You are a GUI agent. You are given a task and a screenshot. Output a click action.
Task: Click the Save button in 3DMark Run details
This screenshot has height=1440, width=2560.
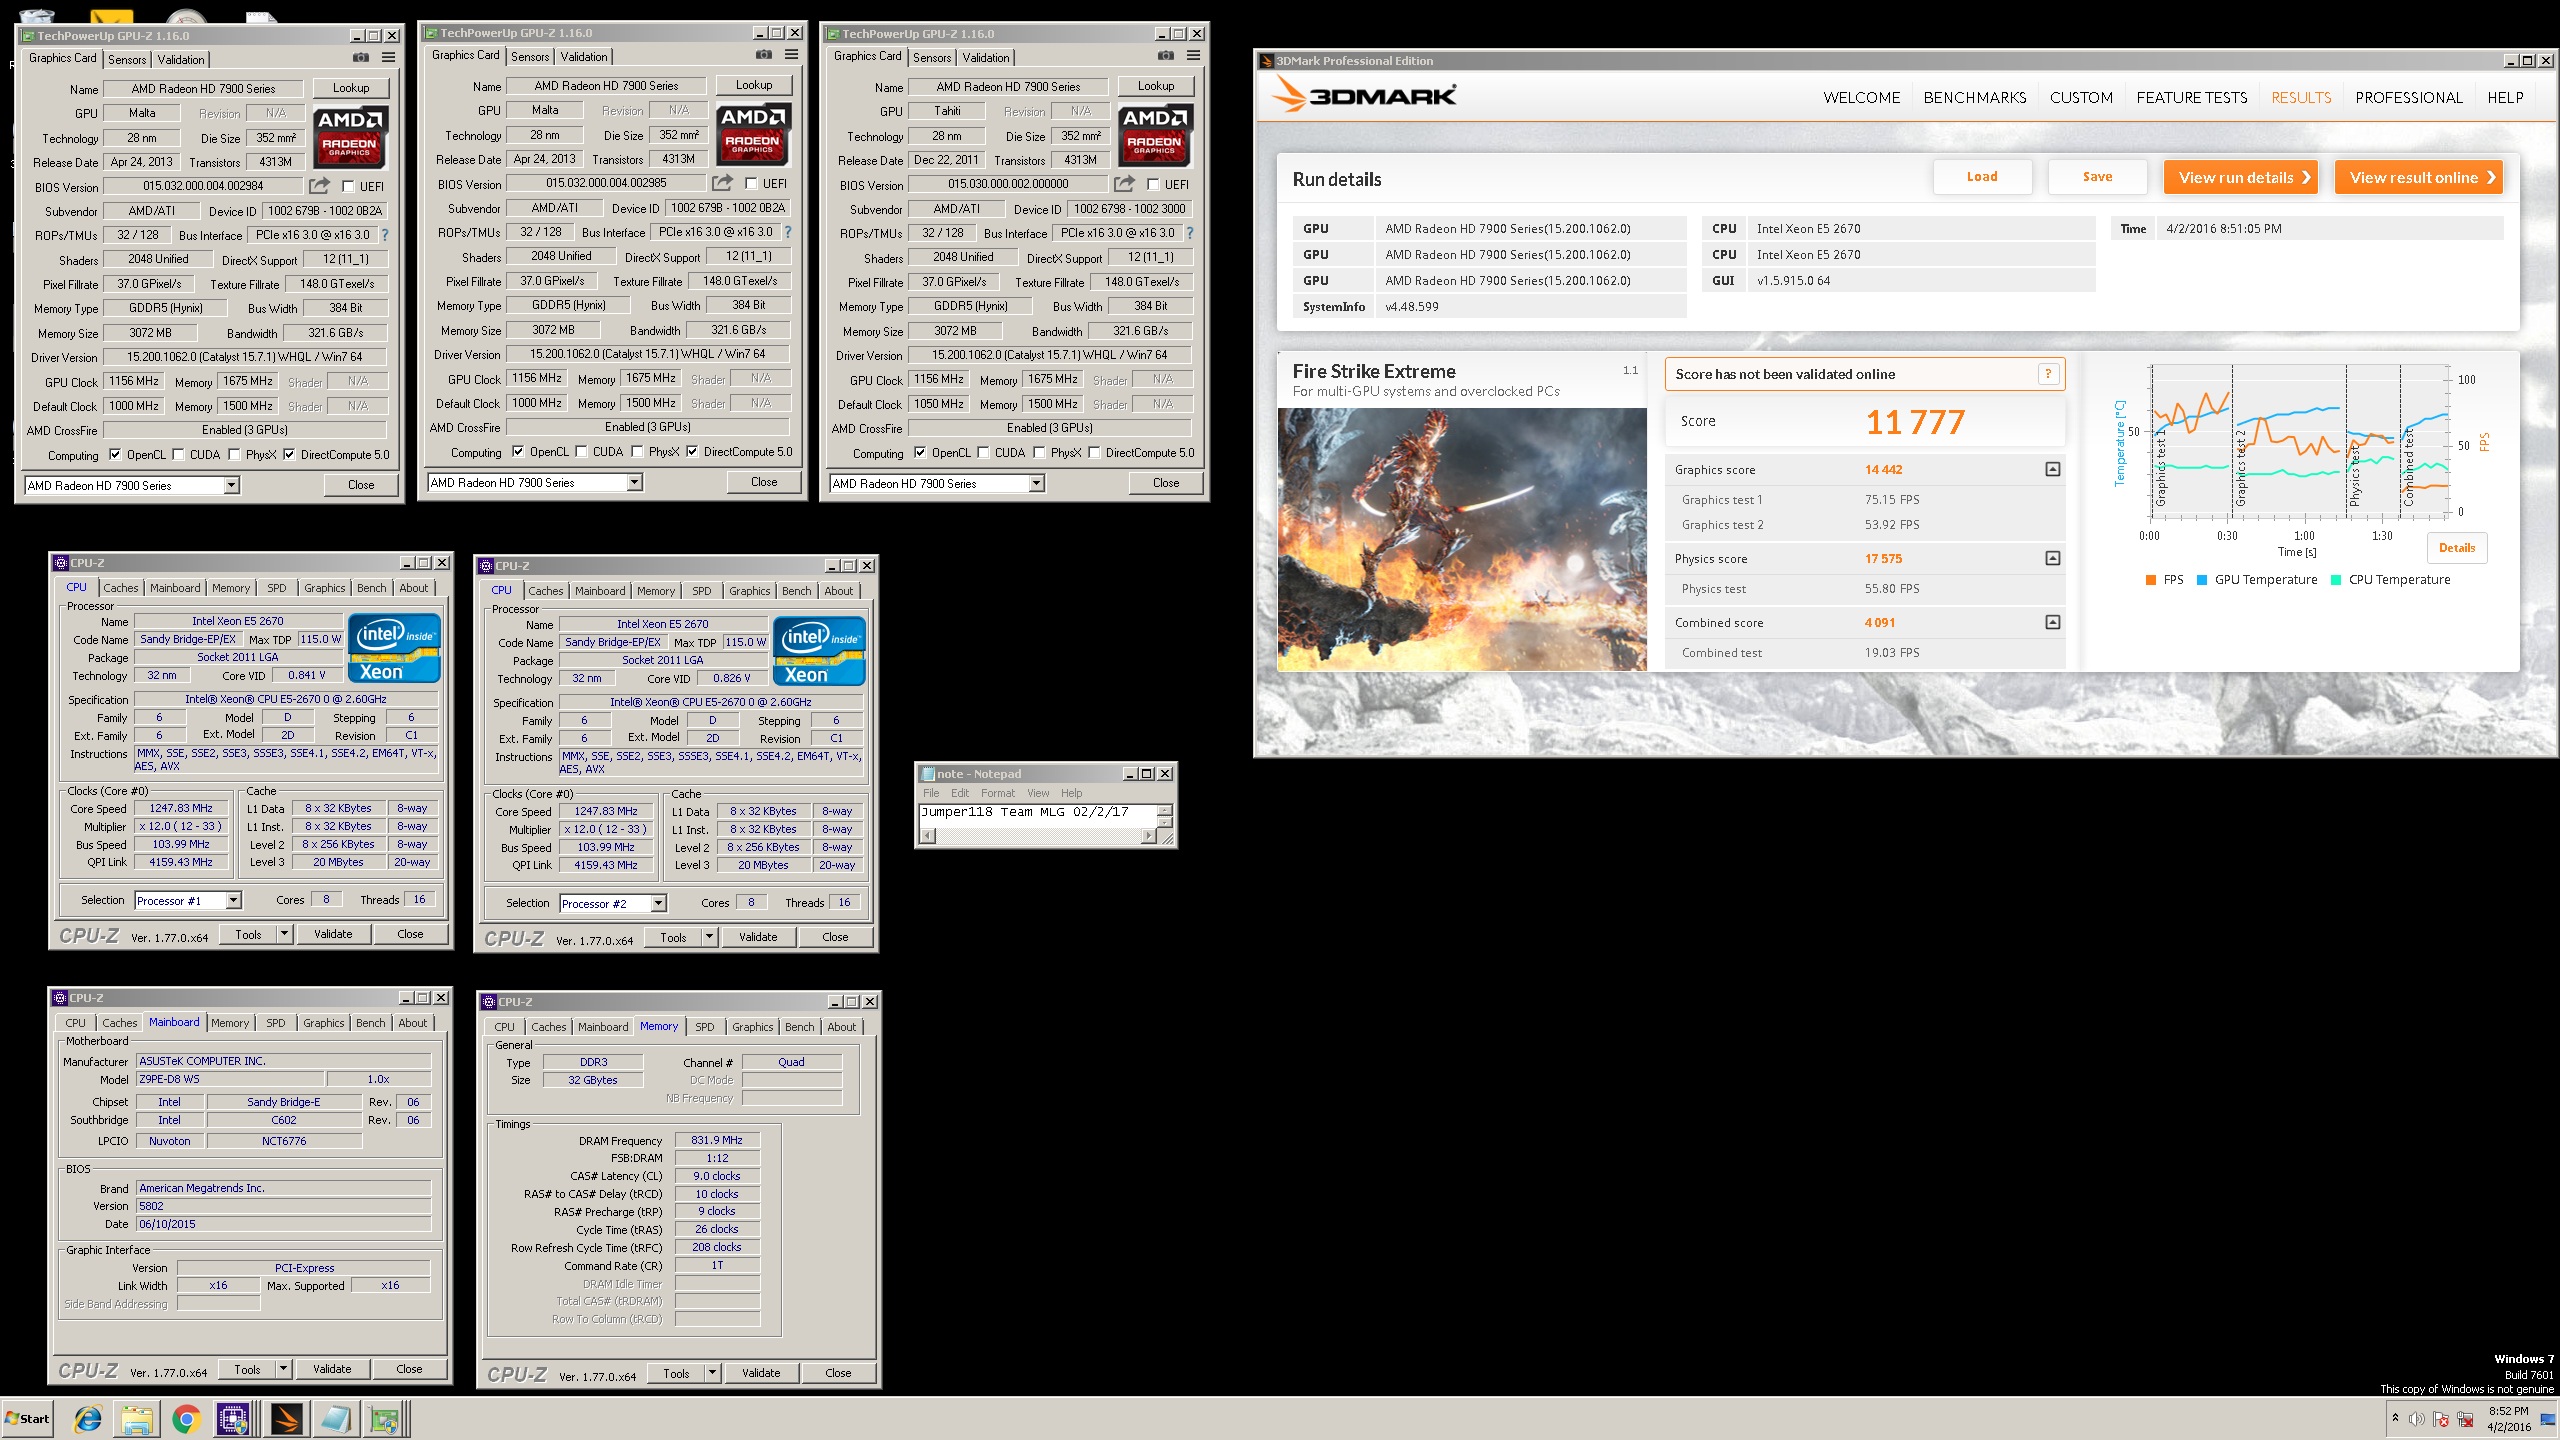[2097, 177]
